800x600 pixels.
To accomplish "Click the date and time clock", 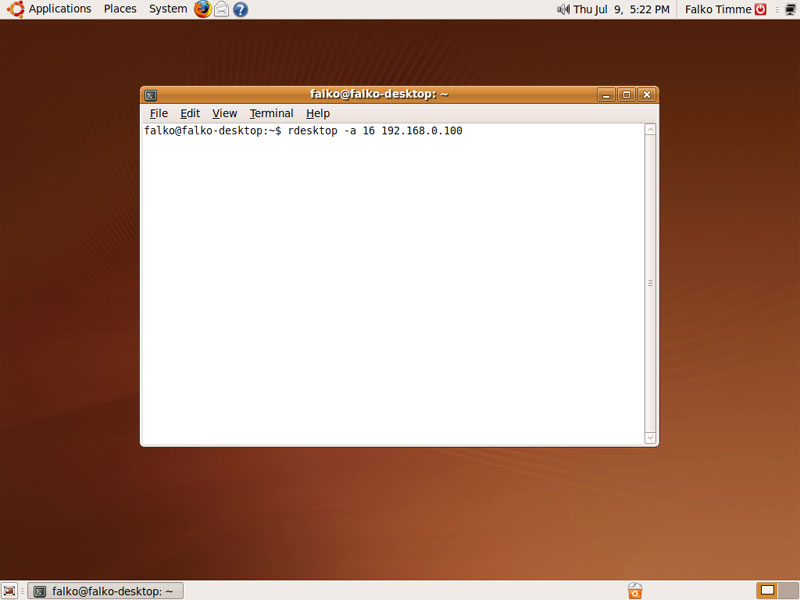I will click(x=621, y=9).
